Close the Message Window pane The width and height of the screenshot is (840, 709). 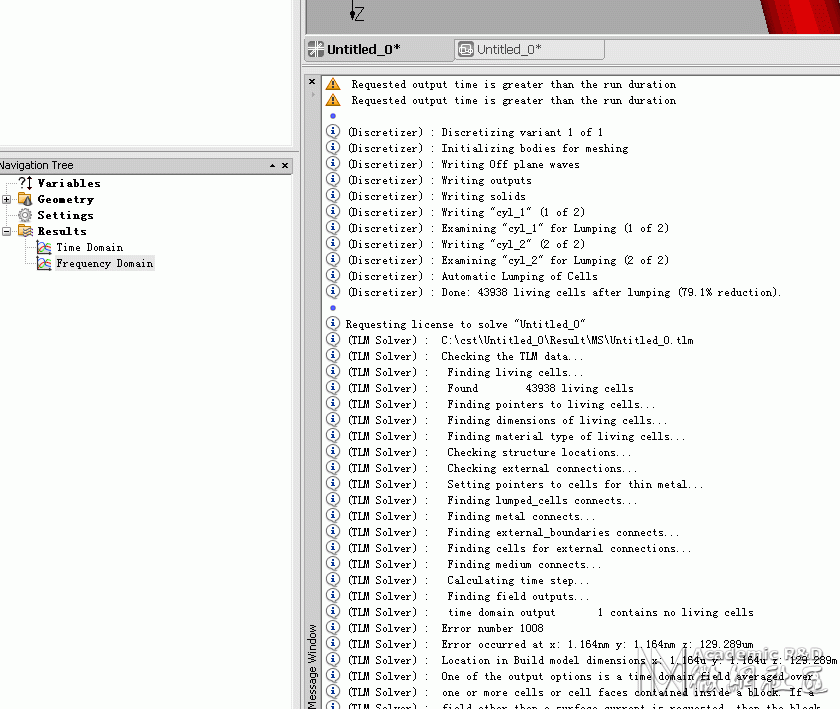pos(312,82)
